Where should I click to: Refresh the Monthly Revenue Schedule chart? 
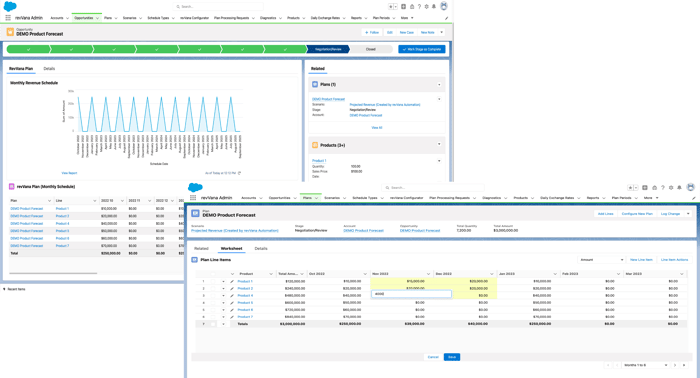(x=240, y=173)
